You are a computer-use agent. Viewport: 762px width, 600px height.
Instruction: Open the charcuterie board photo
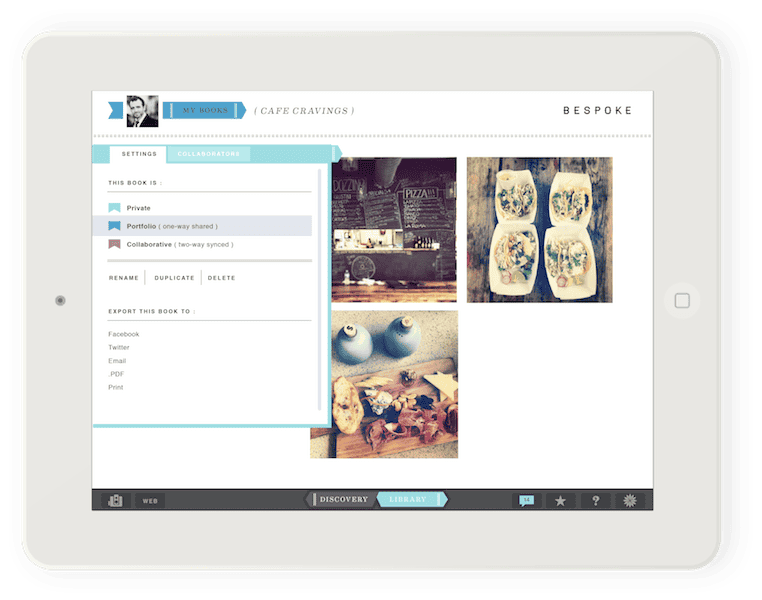click(394, 384)
